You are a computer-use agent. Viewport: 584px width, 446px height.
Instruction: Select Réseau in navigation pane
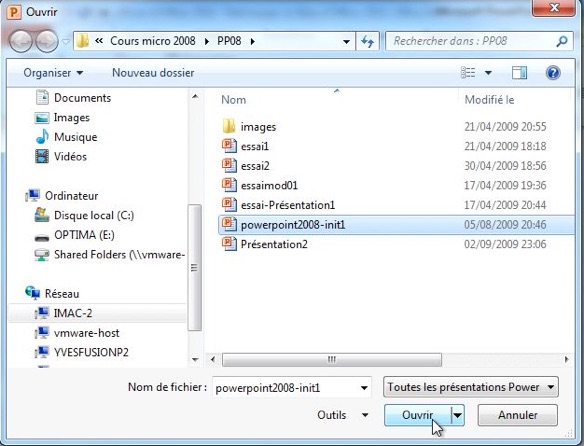(52, 293)
